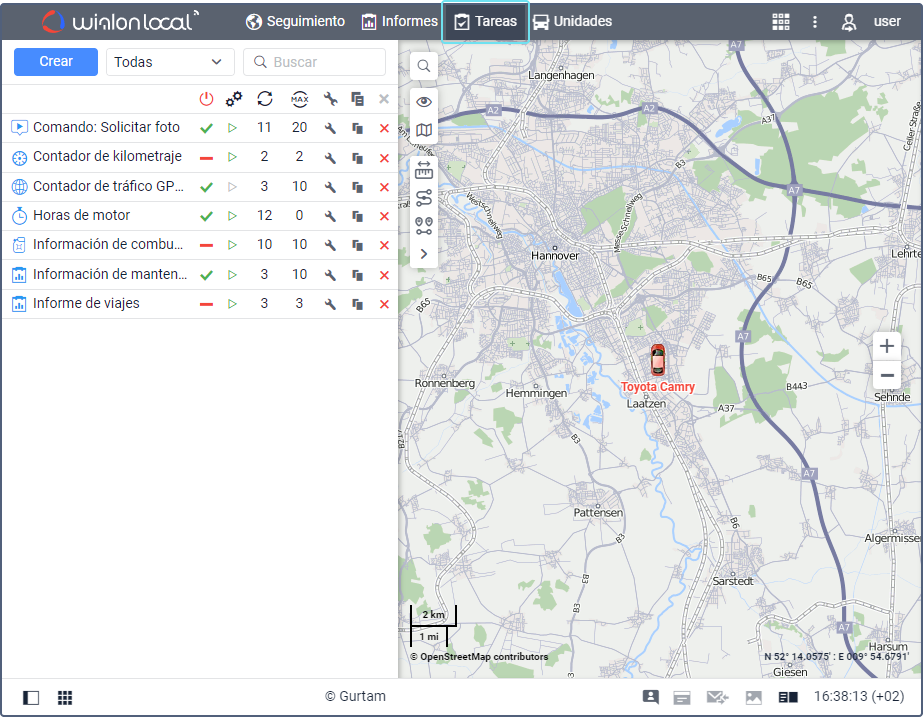Viewport: 923px width, 717px height.
Task: Go to the Unidades tab
Action: [x=572, y=21]
